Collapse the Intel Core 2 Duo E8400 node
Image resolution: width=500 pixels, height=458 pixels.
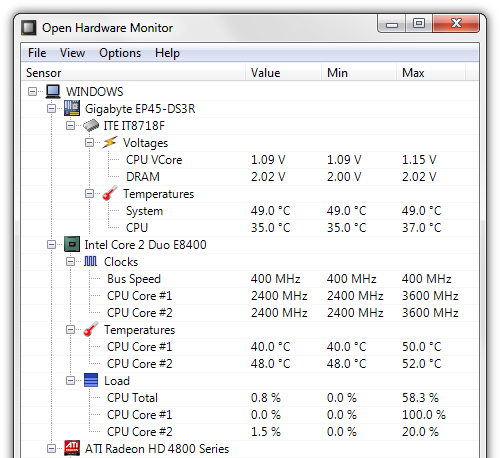(51, 244)
